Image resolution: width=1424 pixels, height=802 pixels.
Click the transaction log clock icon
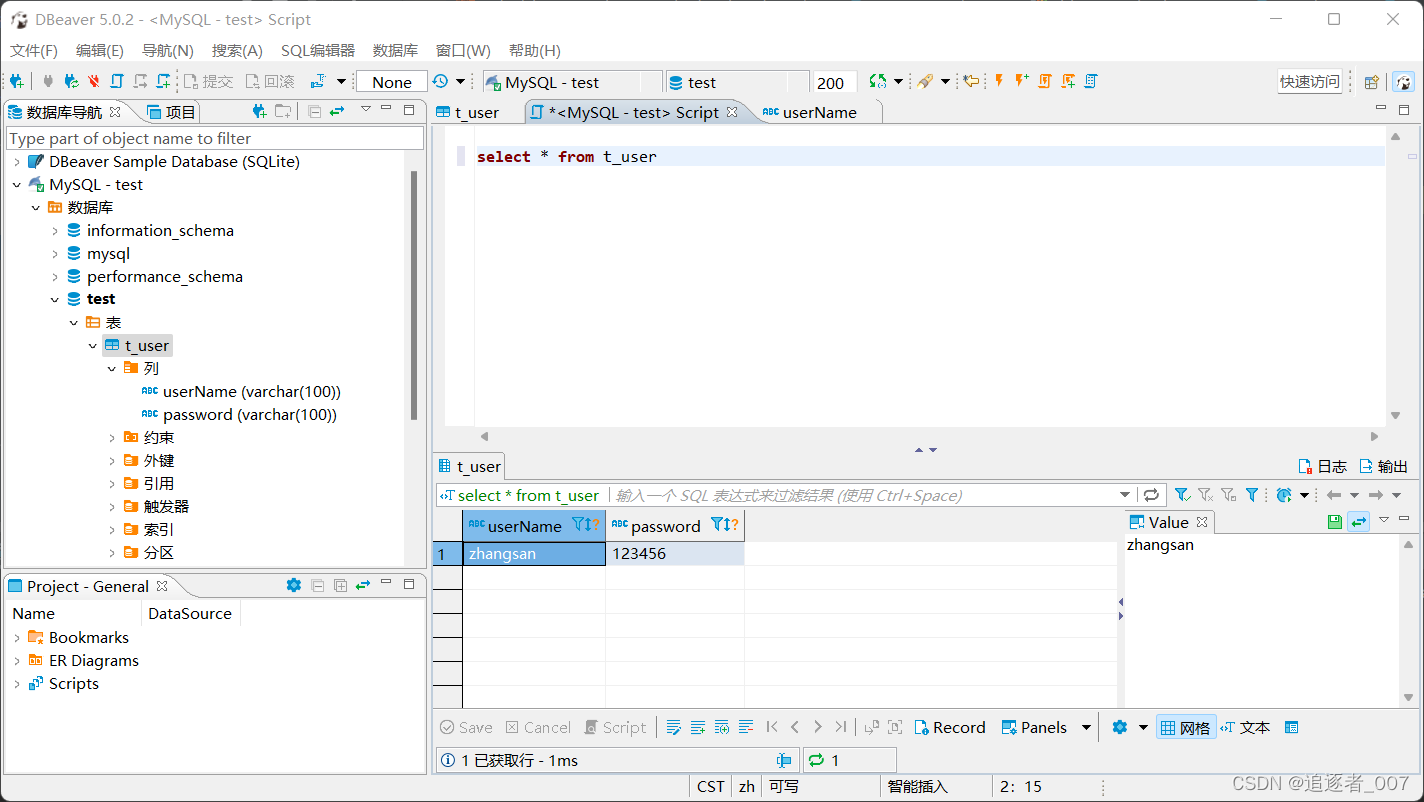(x=440, y=82)
